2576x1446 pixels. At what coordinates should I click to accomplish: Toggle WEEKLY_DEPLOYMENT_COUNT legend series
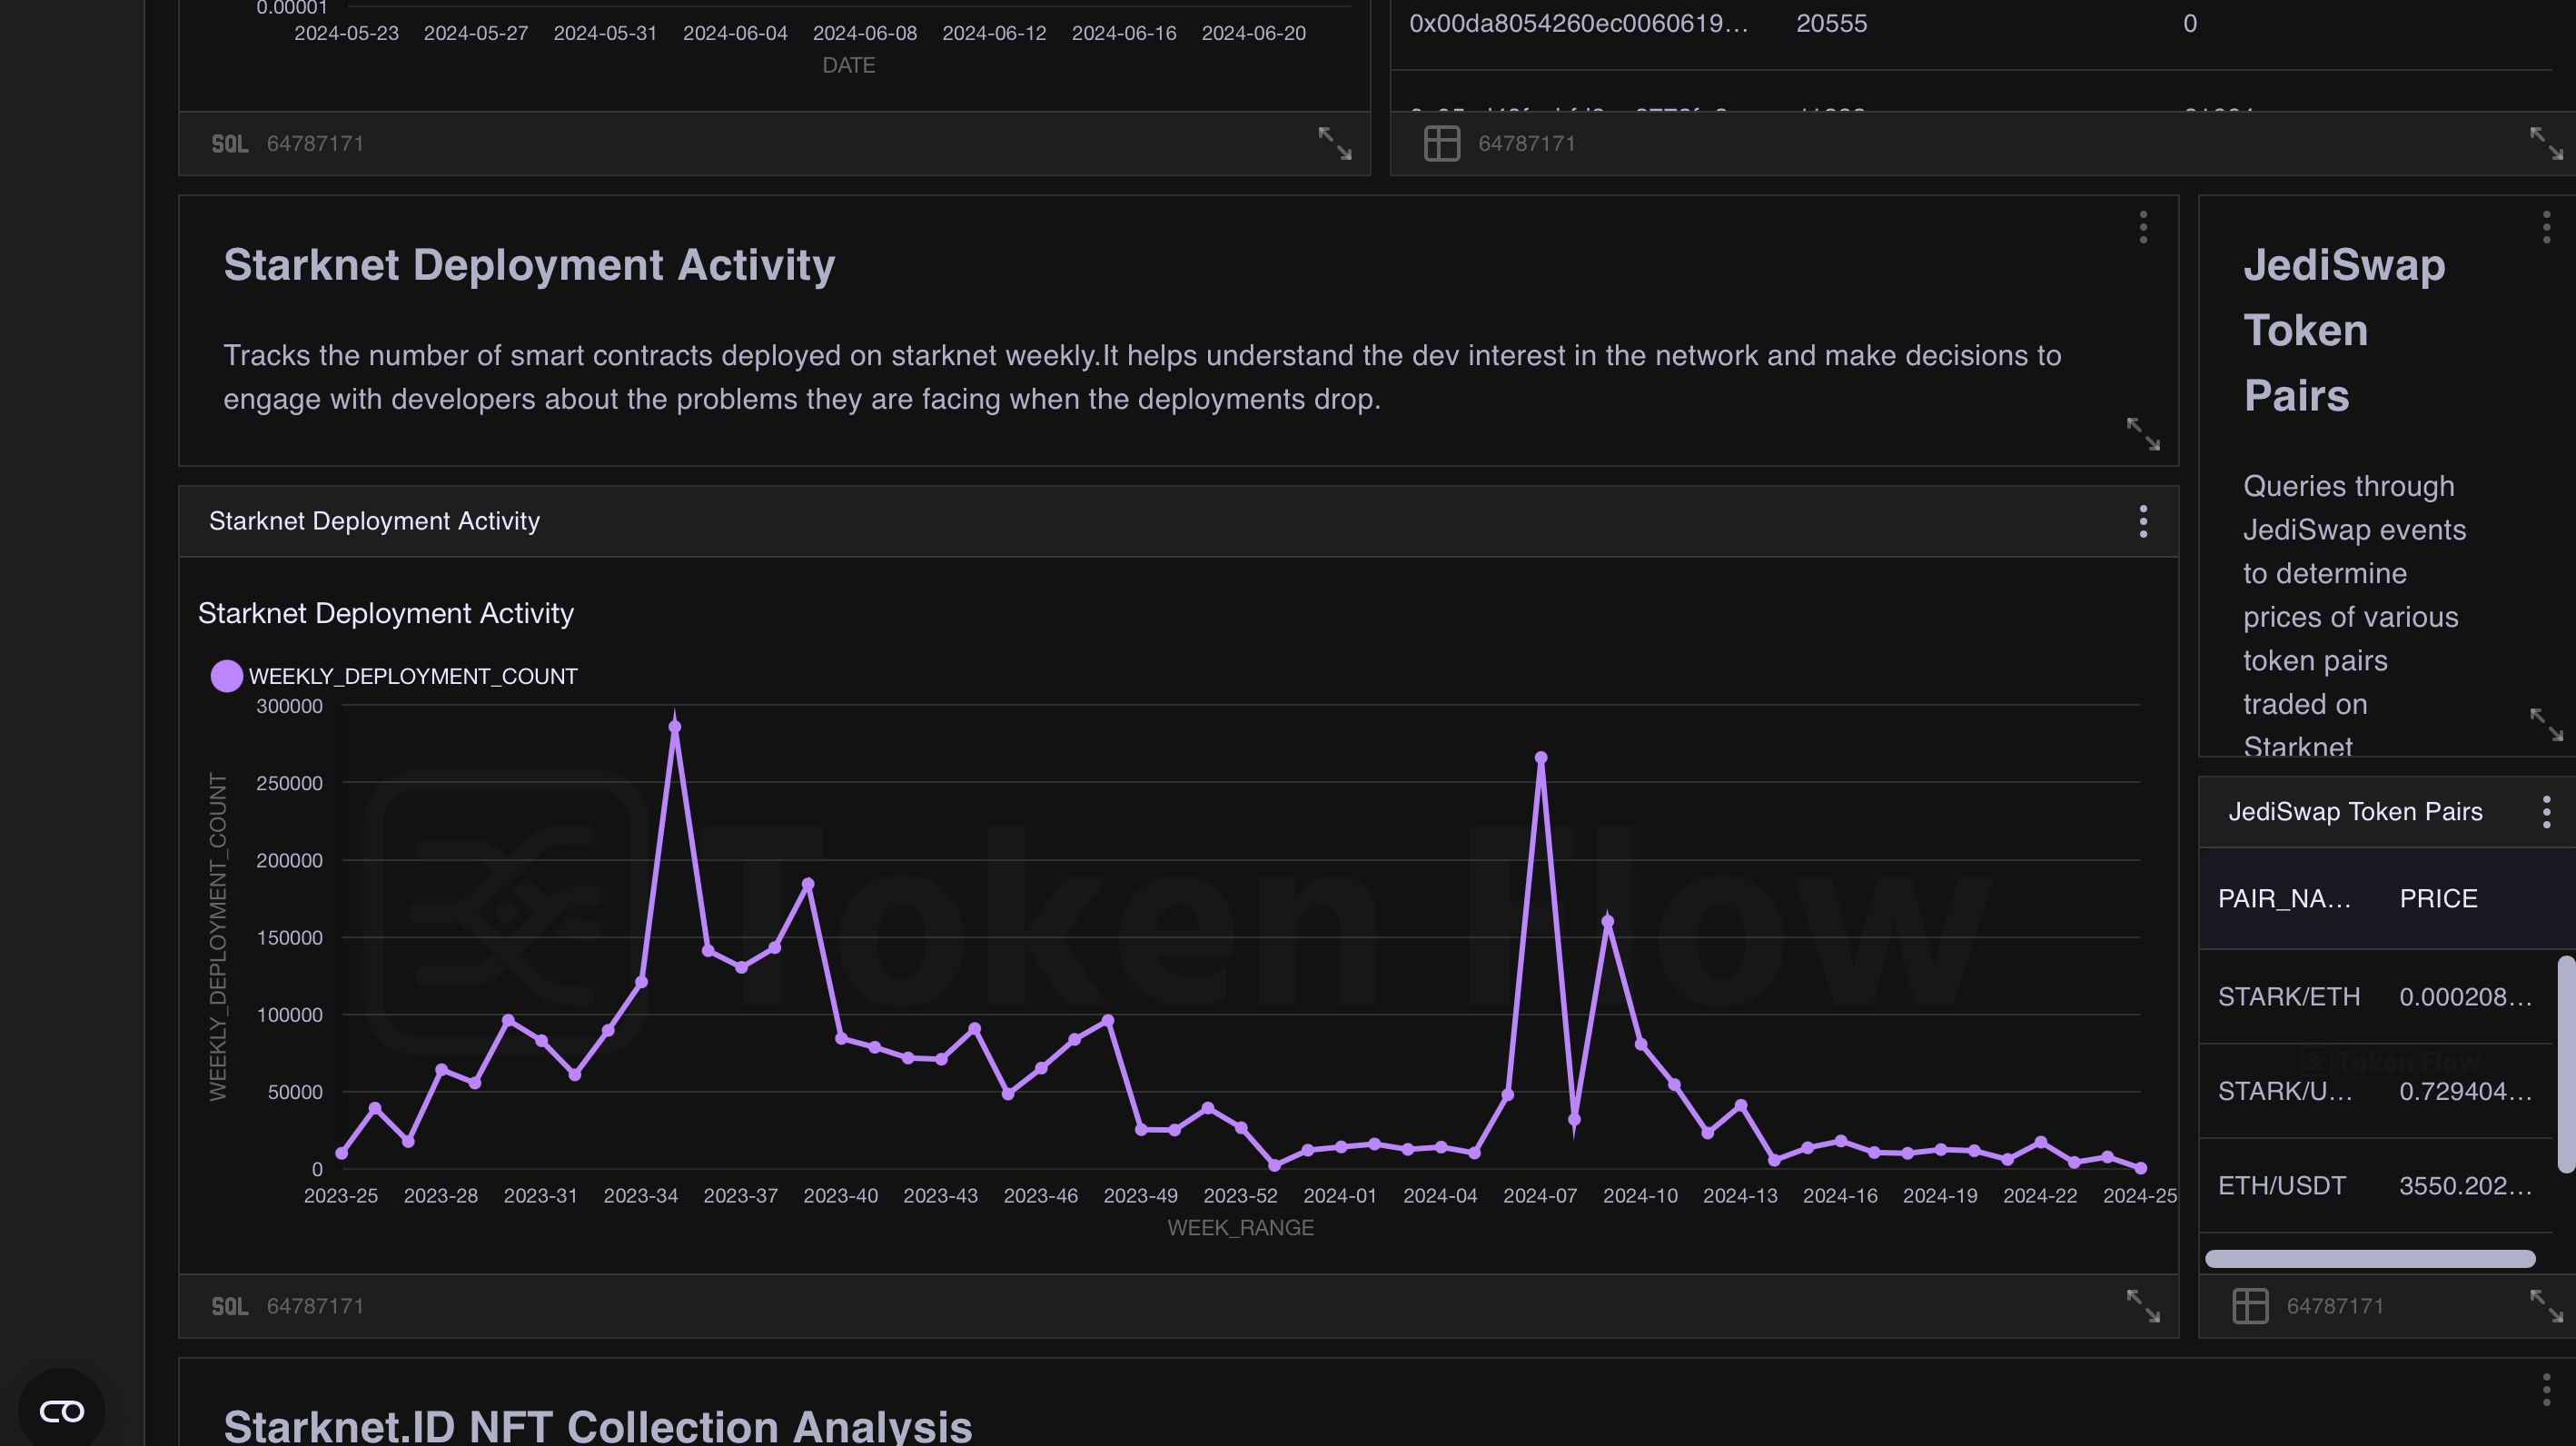click(x=393, y=676)
